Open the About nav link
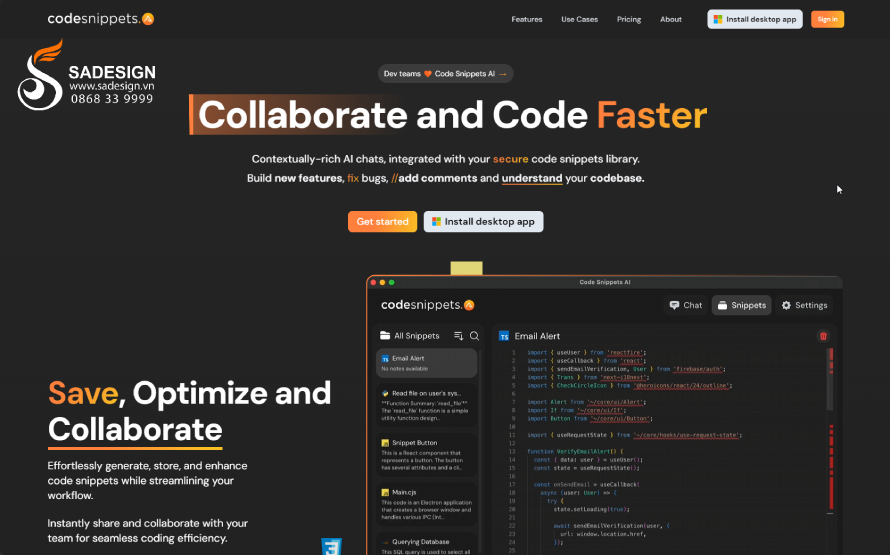 click(x=670, y=19)
